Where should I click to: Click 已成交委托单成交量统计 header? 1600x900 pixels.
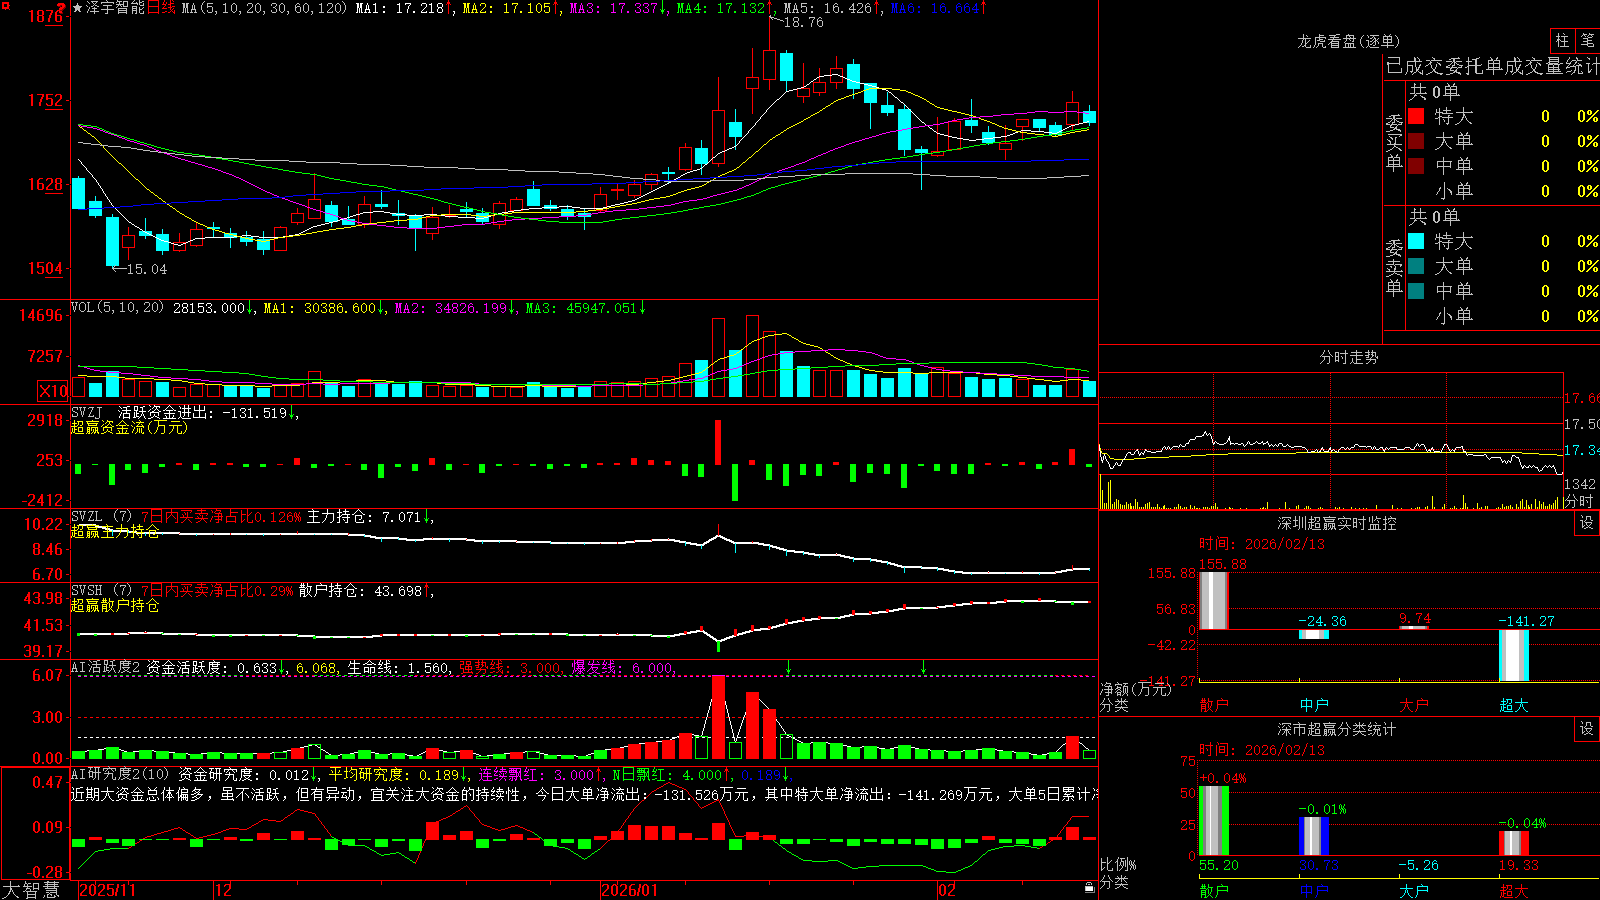(1492, 66)
